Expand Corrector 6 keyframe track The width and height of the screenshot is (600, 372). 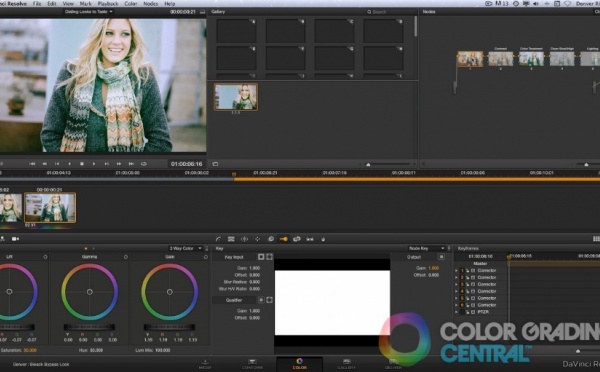tap(456, 305)
